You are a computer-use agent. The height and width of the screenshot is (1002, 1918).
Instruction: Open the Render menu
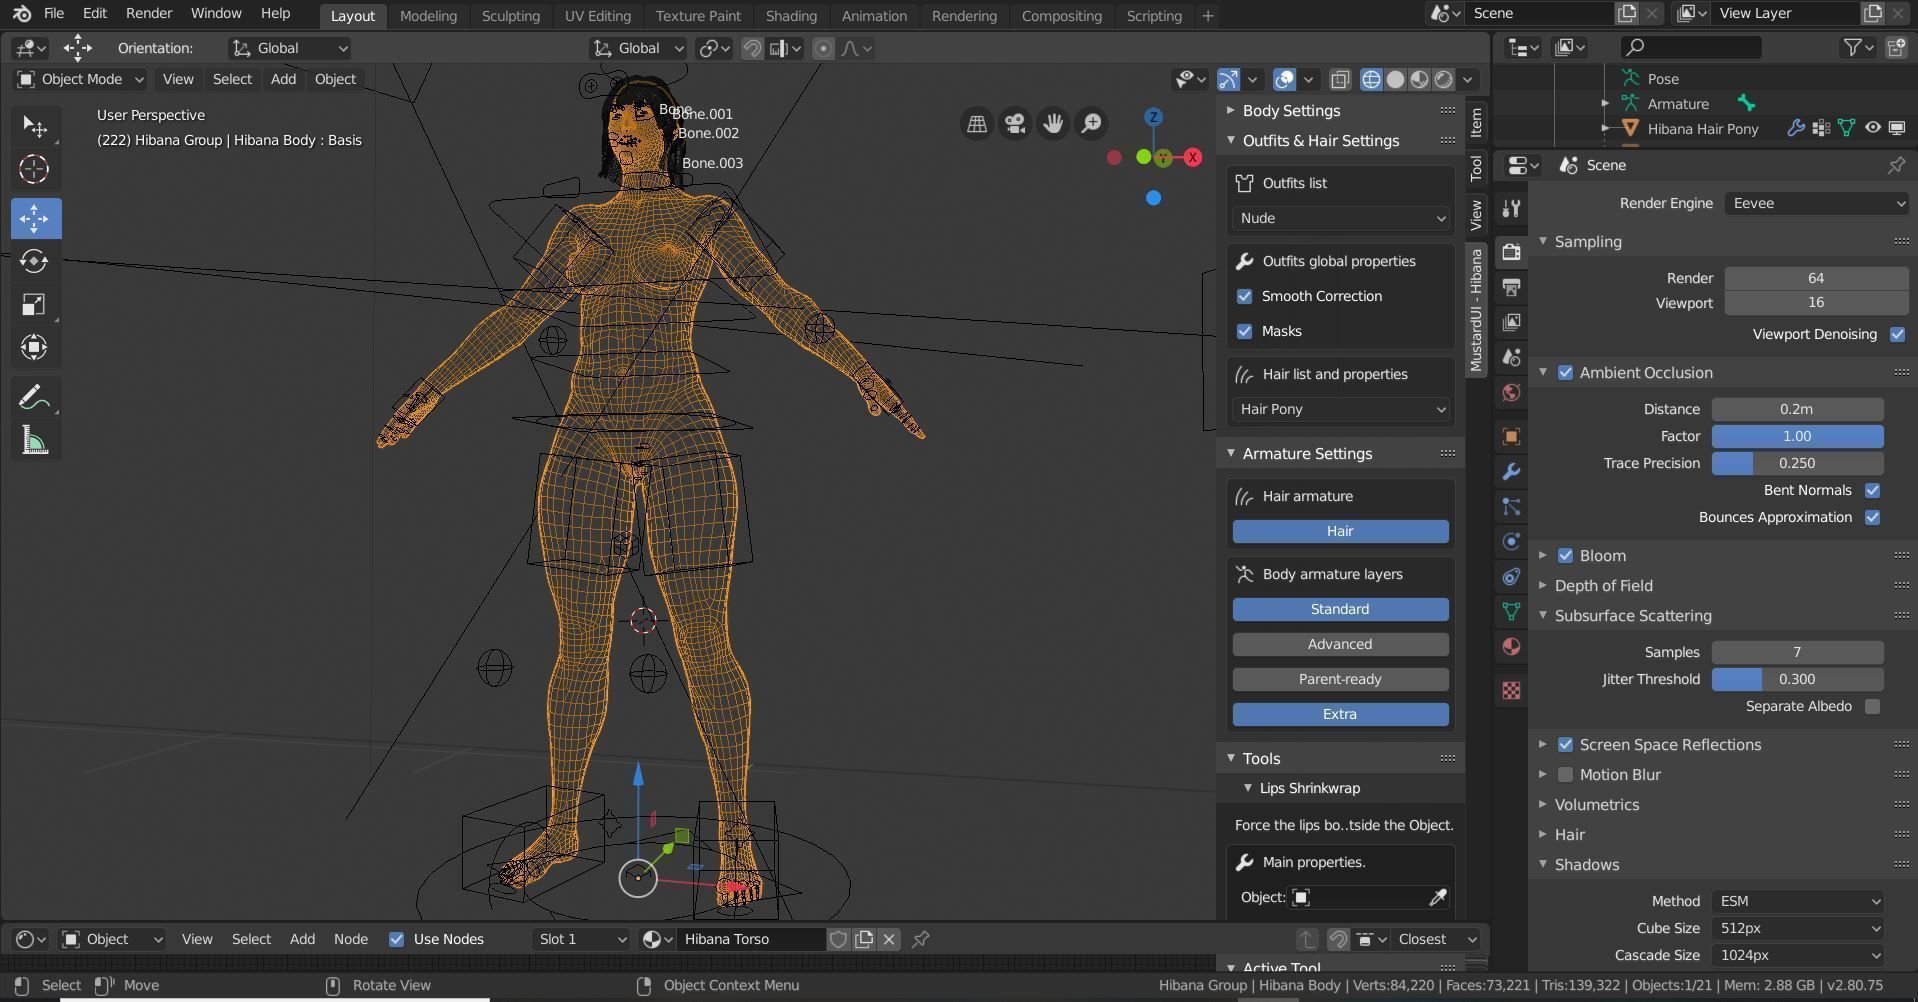pyautogui.click(x=149, y=13)
